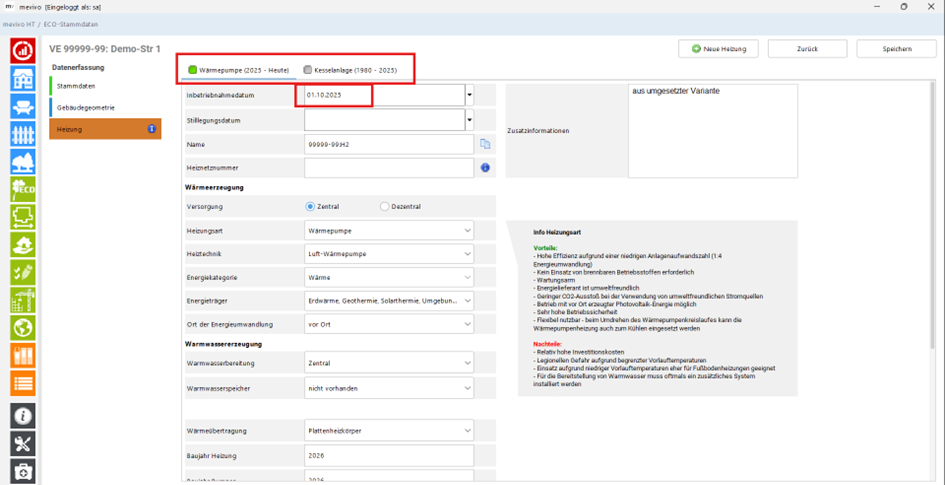Open the blue armchair icon module

(x=23, y=106)
